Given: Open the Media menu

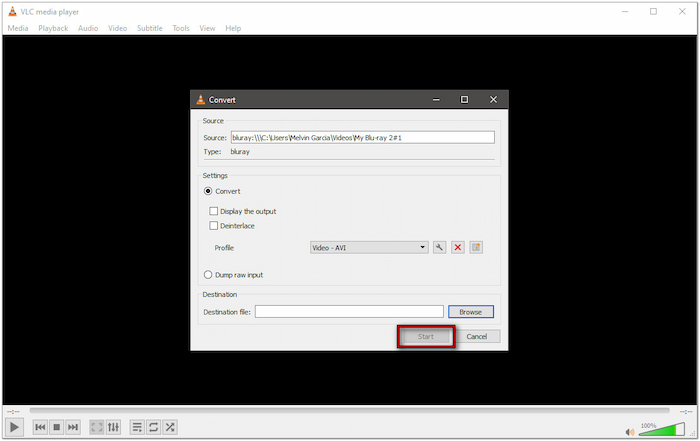Looking at the screenshot, I should (x=18, y=28).
